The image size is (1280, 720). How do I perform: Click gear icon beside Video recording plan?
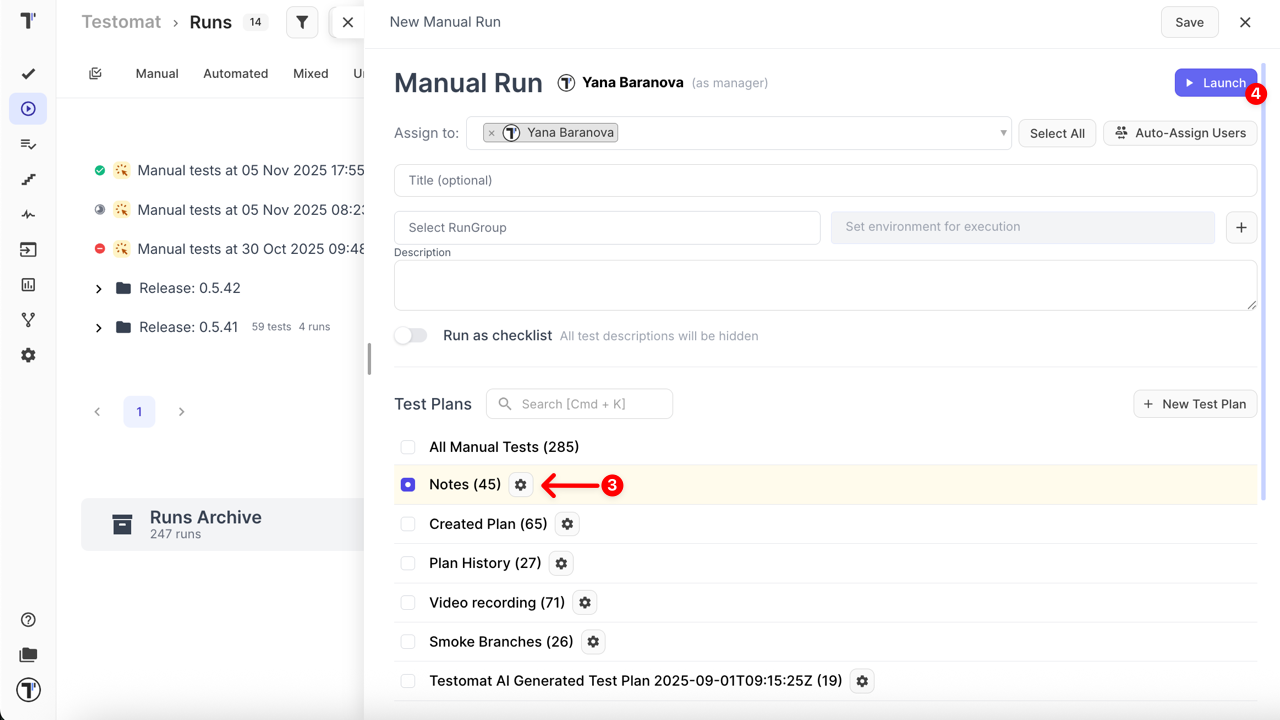[585, 603]
